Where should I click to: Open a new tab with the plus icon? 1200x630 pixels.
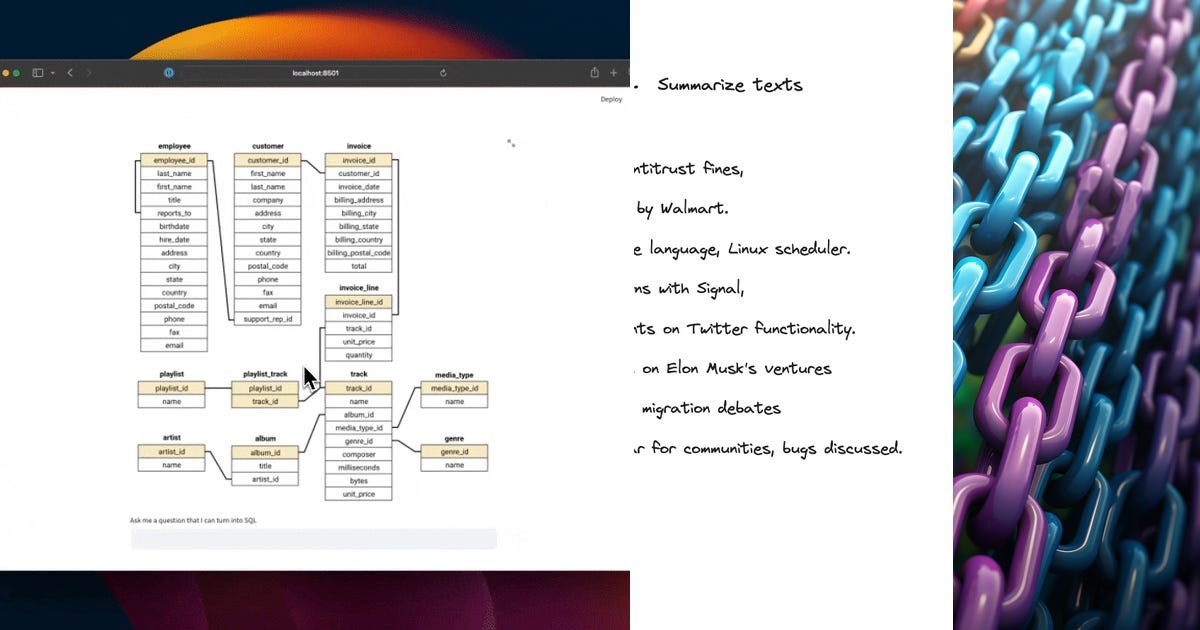(614, 73)
